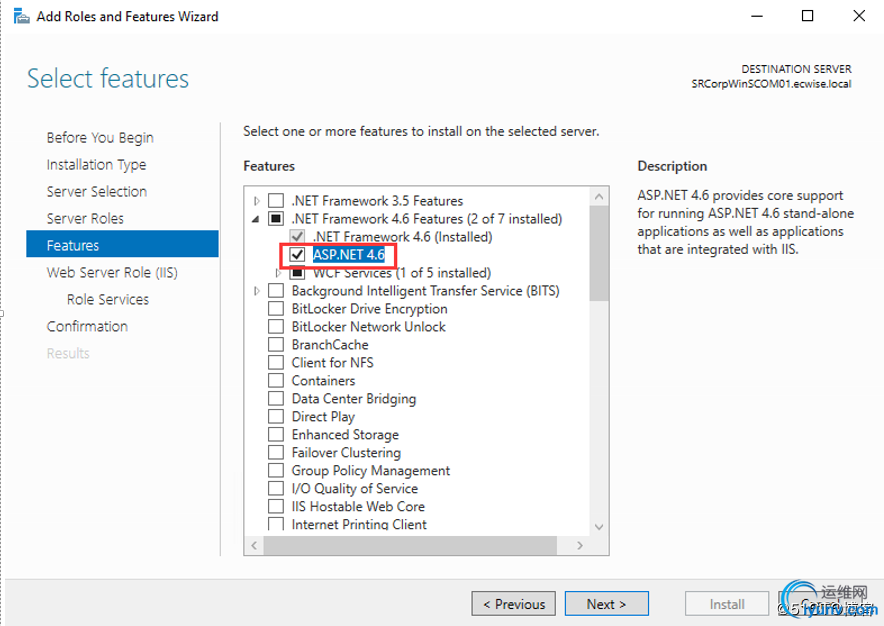This screenshot has width=884, height=626.
Task: Check the Group Policy Management box
Action: point(276,471)
